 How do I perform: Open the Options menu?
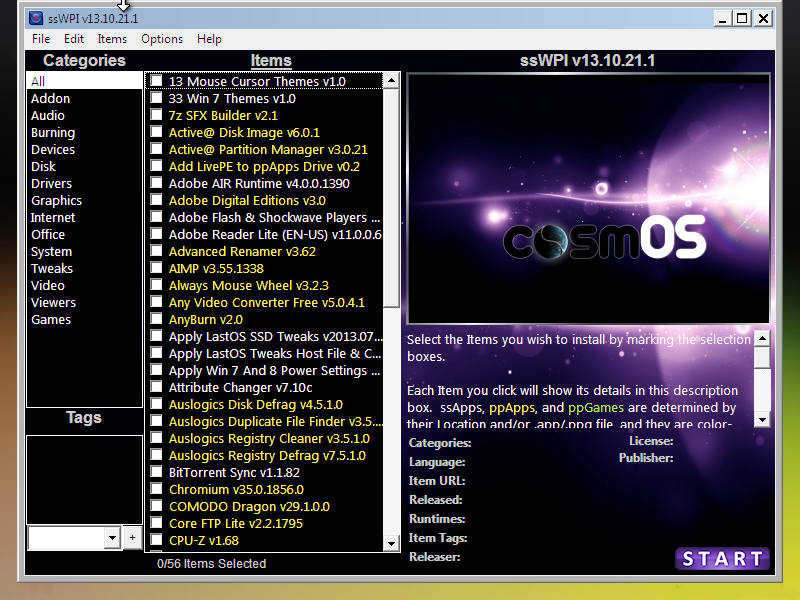(x=162, y=39)
